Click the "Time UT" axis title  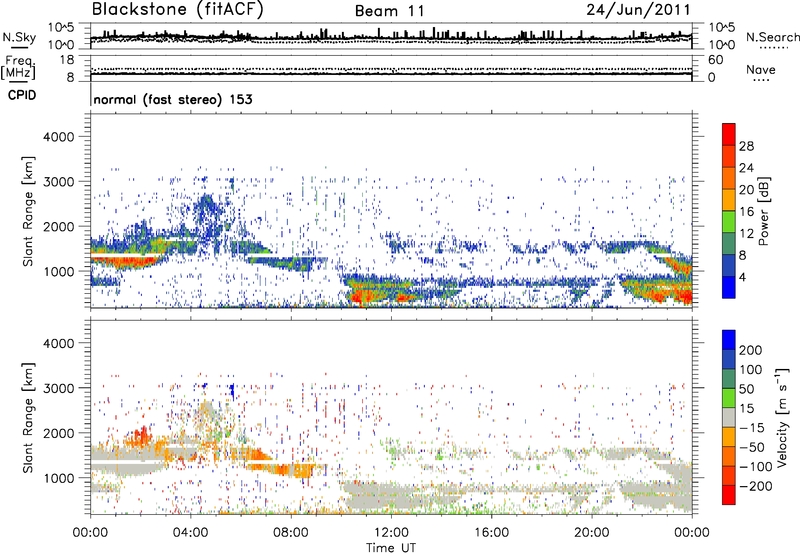pos(391,548)
